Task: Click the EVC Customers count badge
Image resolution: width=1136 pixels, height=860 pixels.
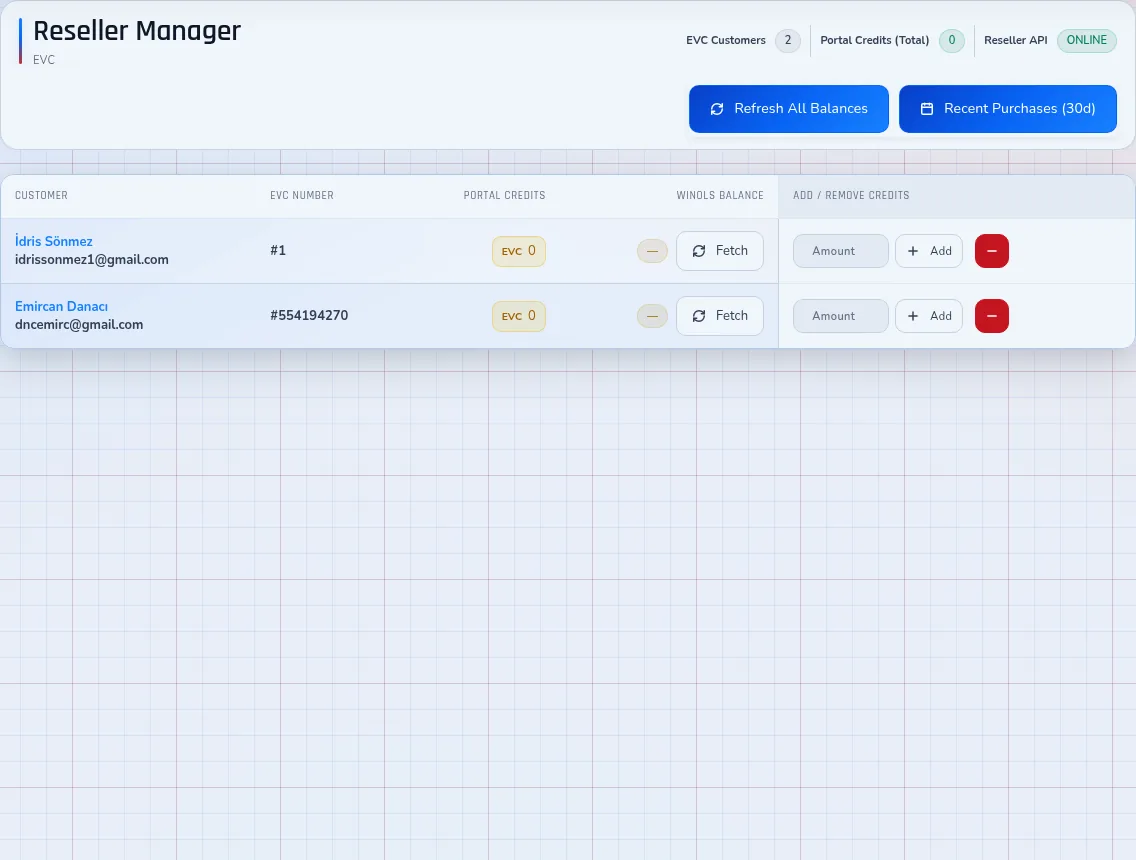Action: point(788,41)
